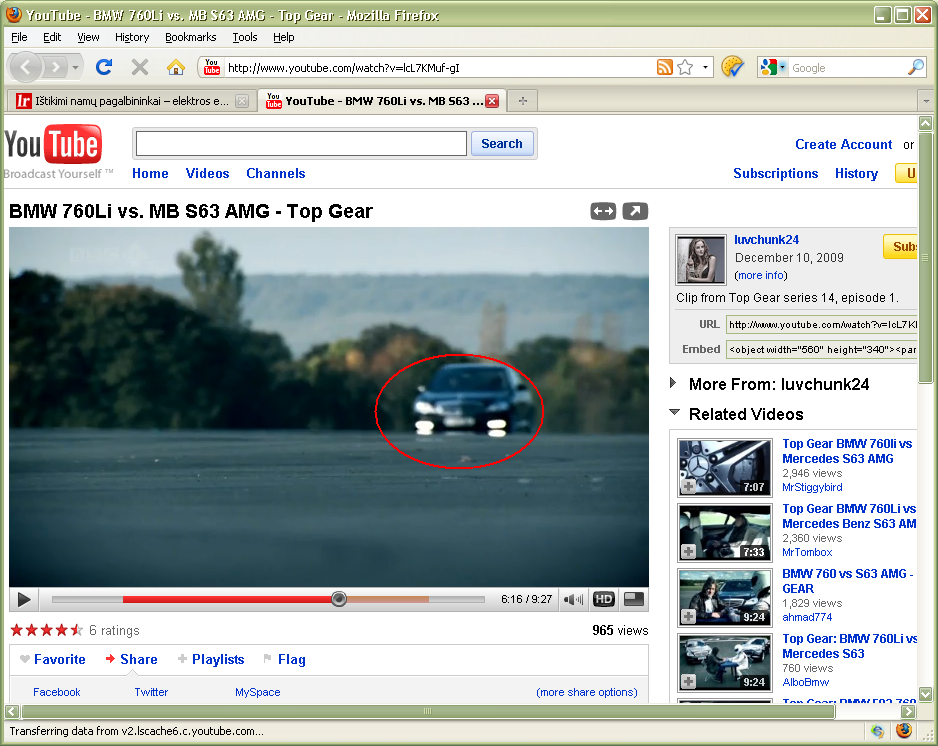Close the YouTube BMW 760Li tab
Image resolution: width=938 pixels, height=746 pixels.
point(492,101)
